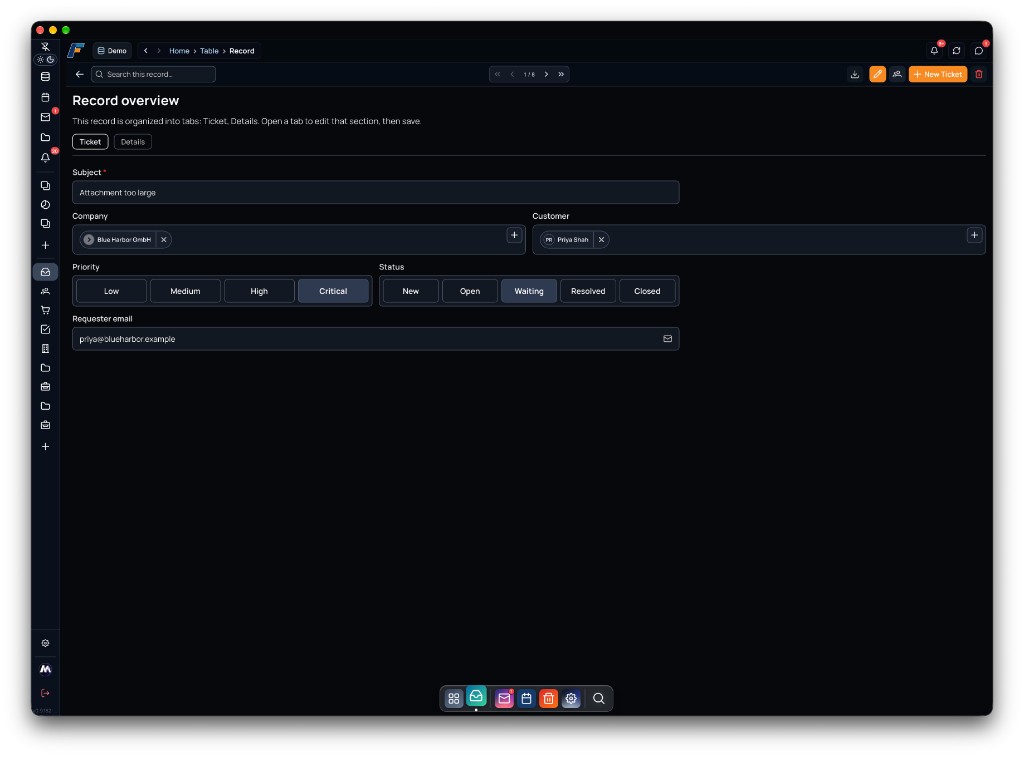Click the download export icon

pyautogui.click(x=855, y=74)
